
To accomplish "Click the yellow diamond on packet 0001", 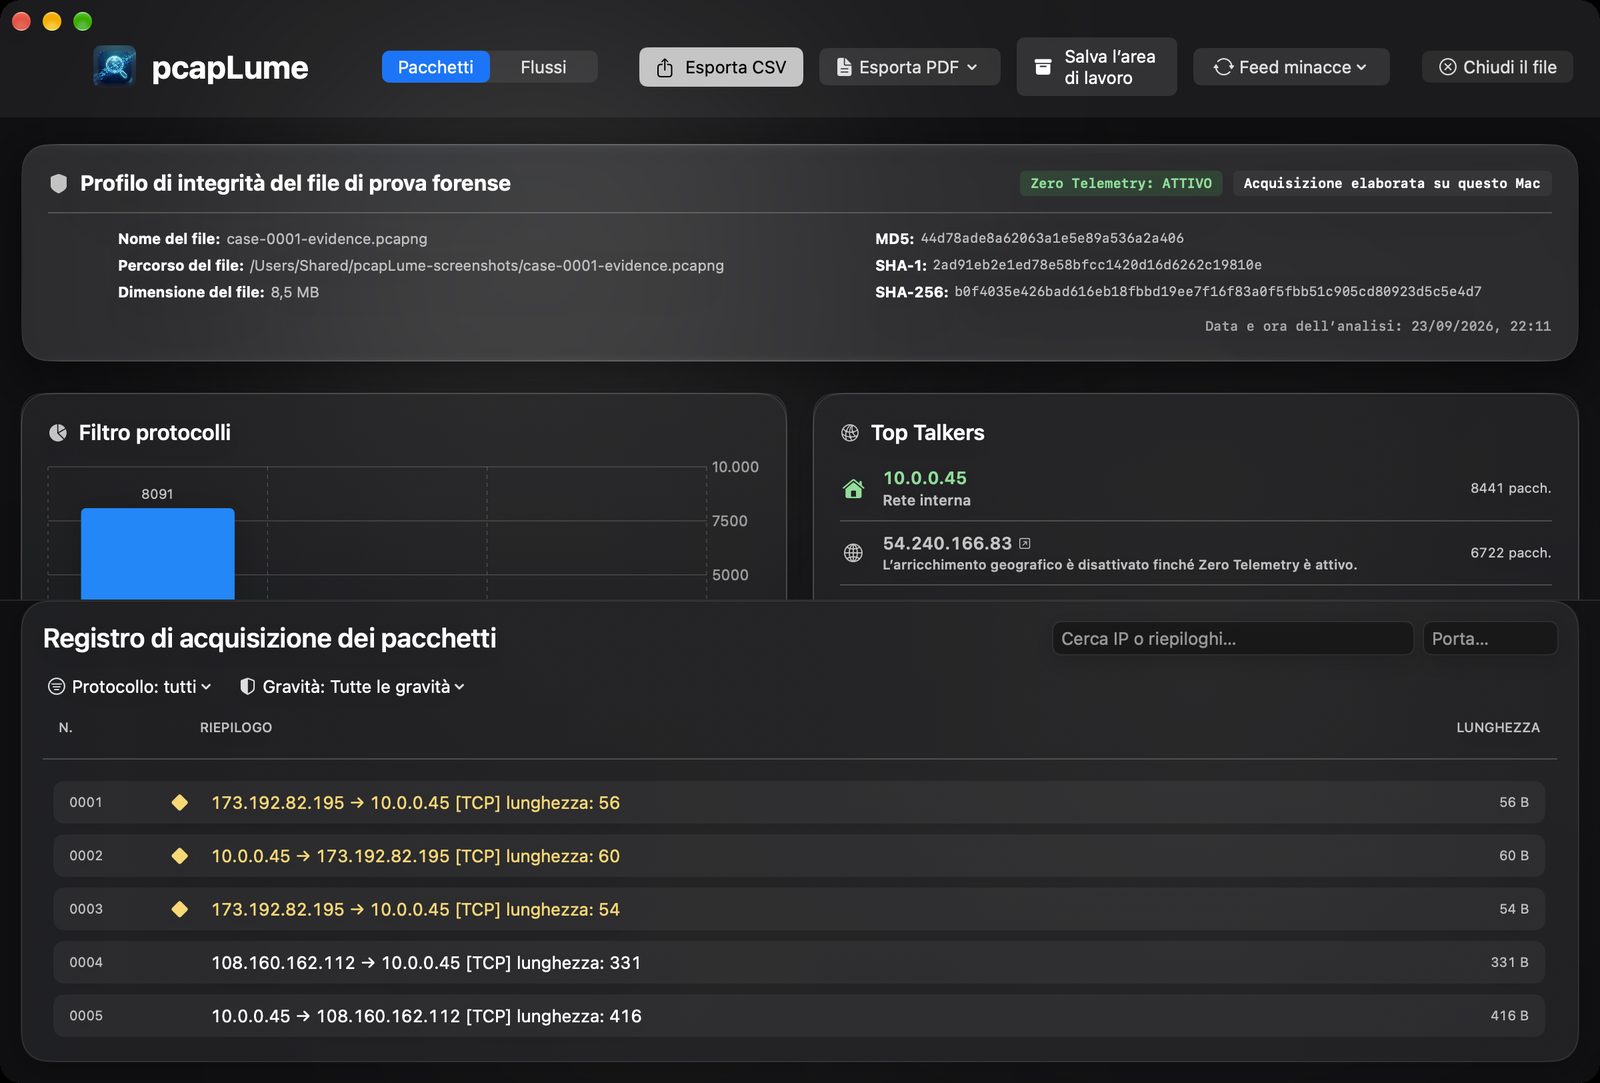I will click(180, 802).
